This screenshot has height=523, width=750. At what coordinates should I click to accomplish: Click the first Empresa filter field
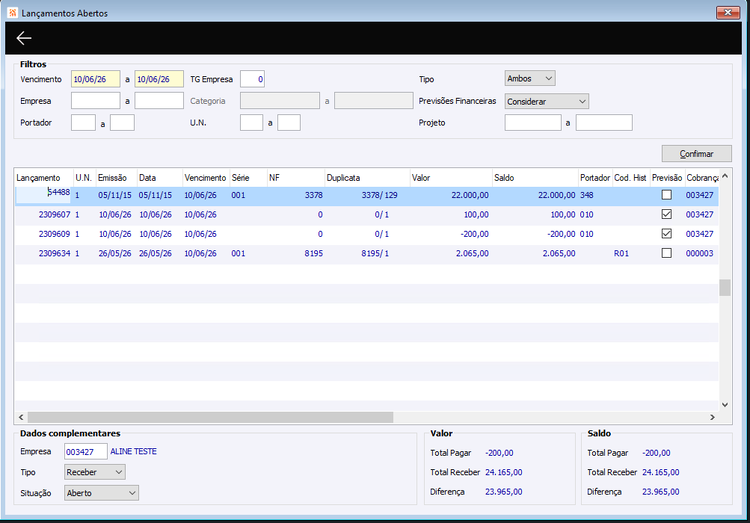(95, 100)
